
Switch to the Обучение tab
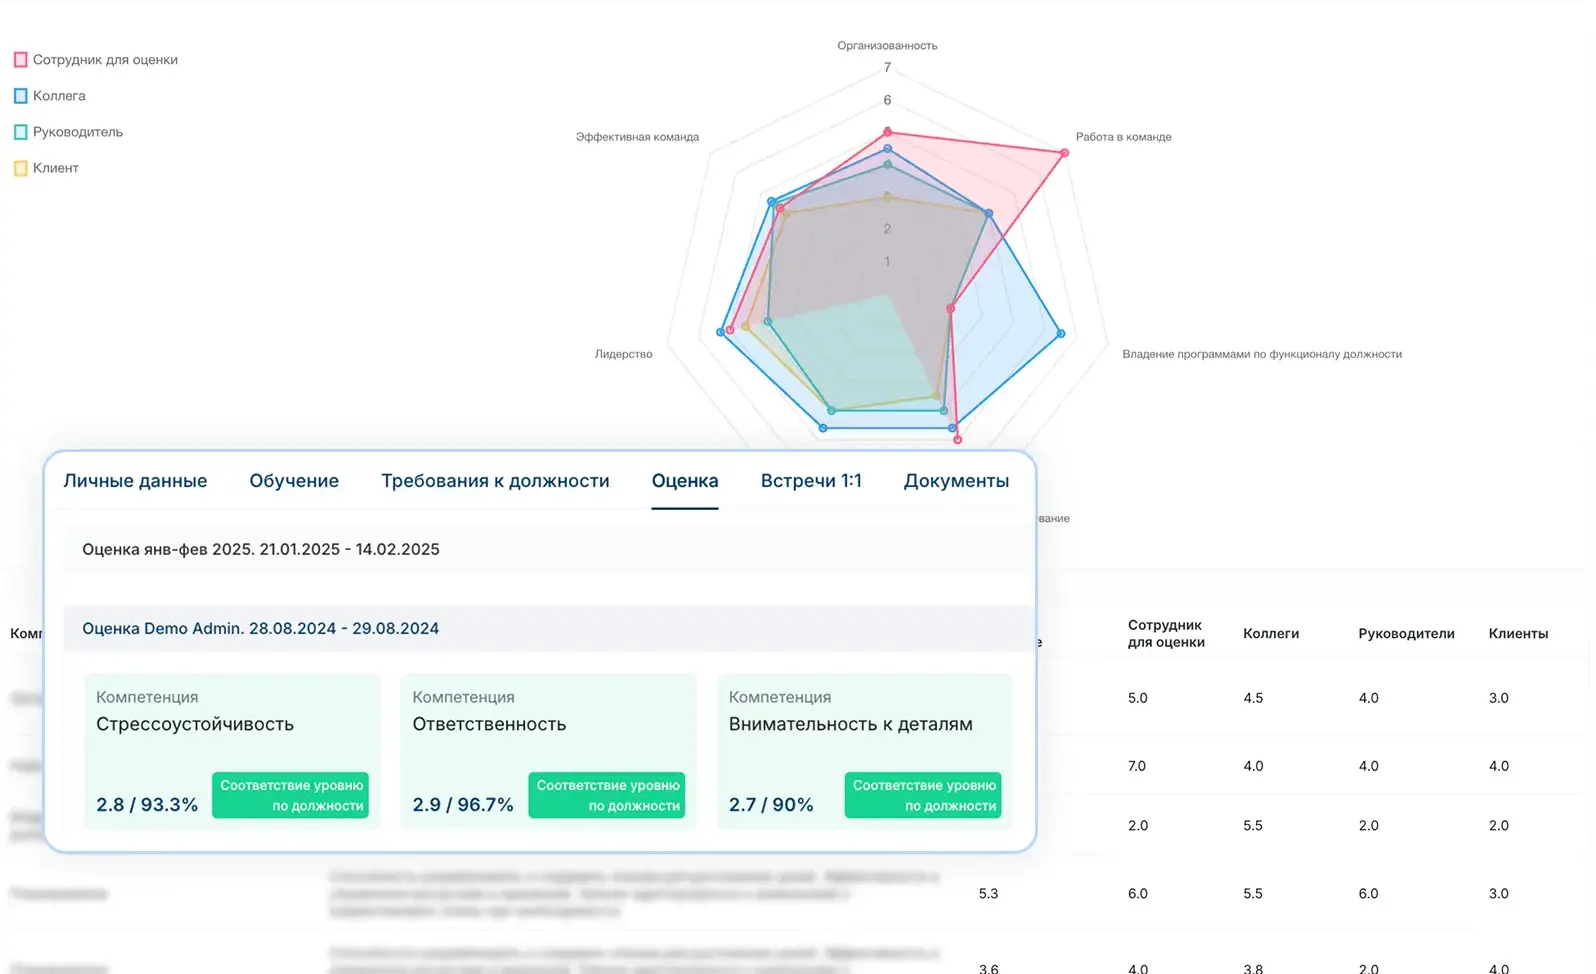click(x=294, y=481)
